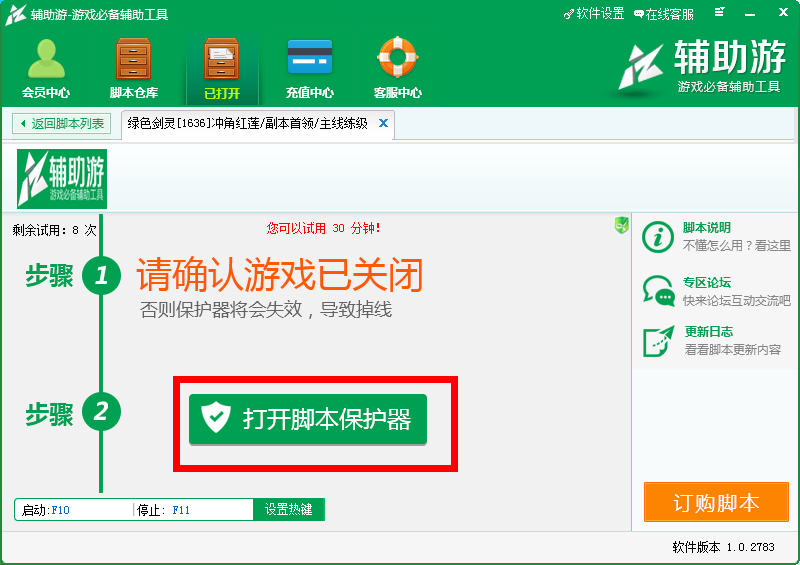Click 剩余试用: 8 次 text

pos(54,230)
